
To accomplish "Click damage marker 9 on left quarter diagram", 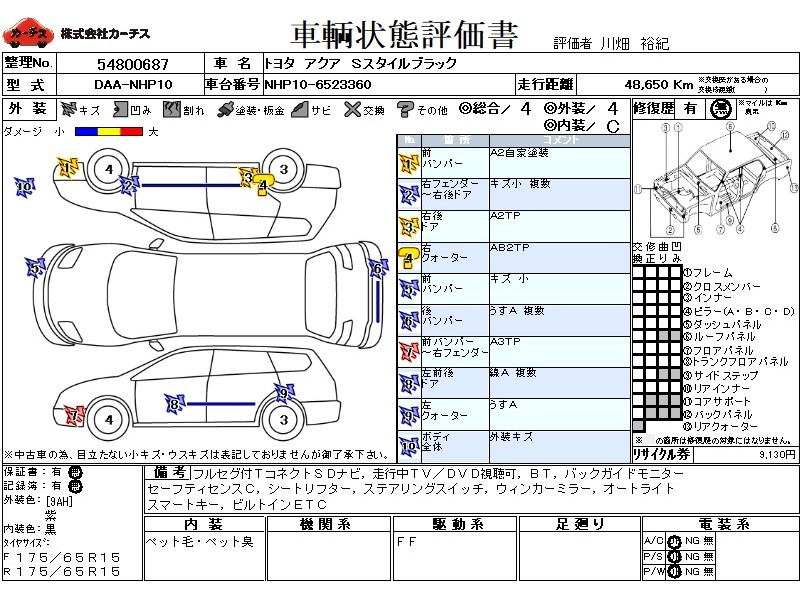I will (284, 393).
